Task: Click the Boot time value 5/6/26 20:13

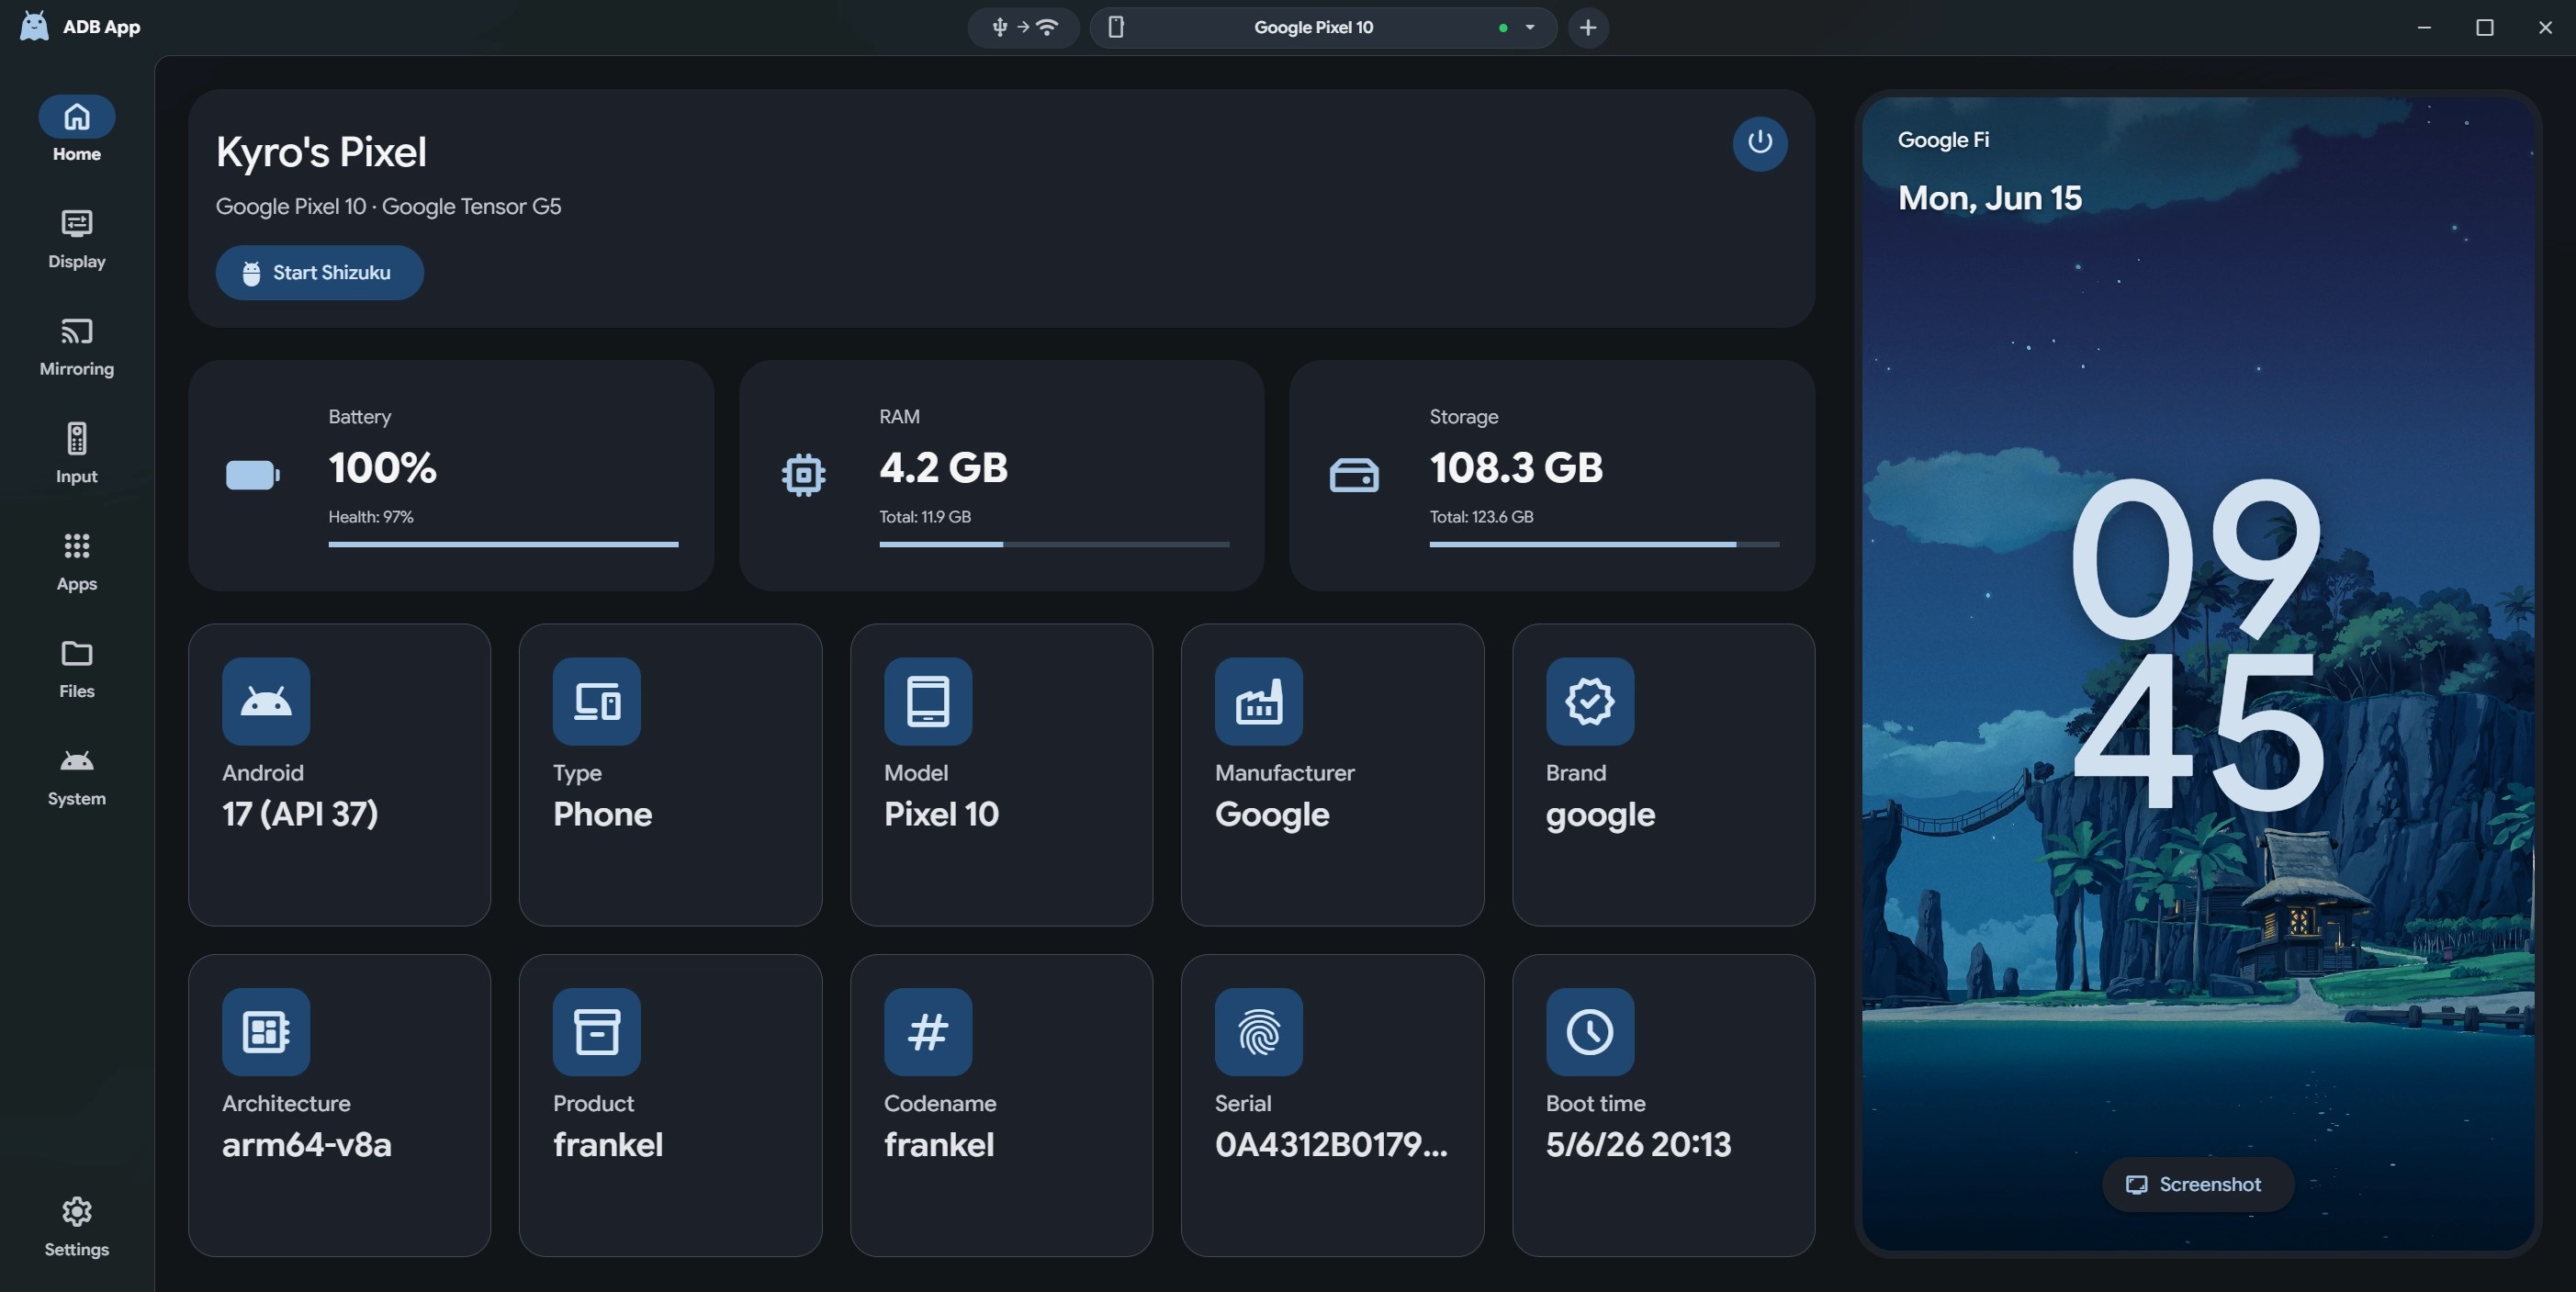Action: [1638, 1144]
